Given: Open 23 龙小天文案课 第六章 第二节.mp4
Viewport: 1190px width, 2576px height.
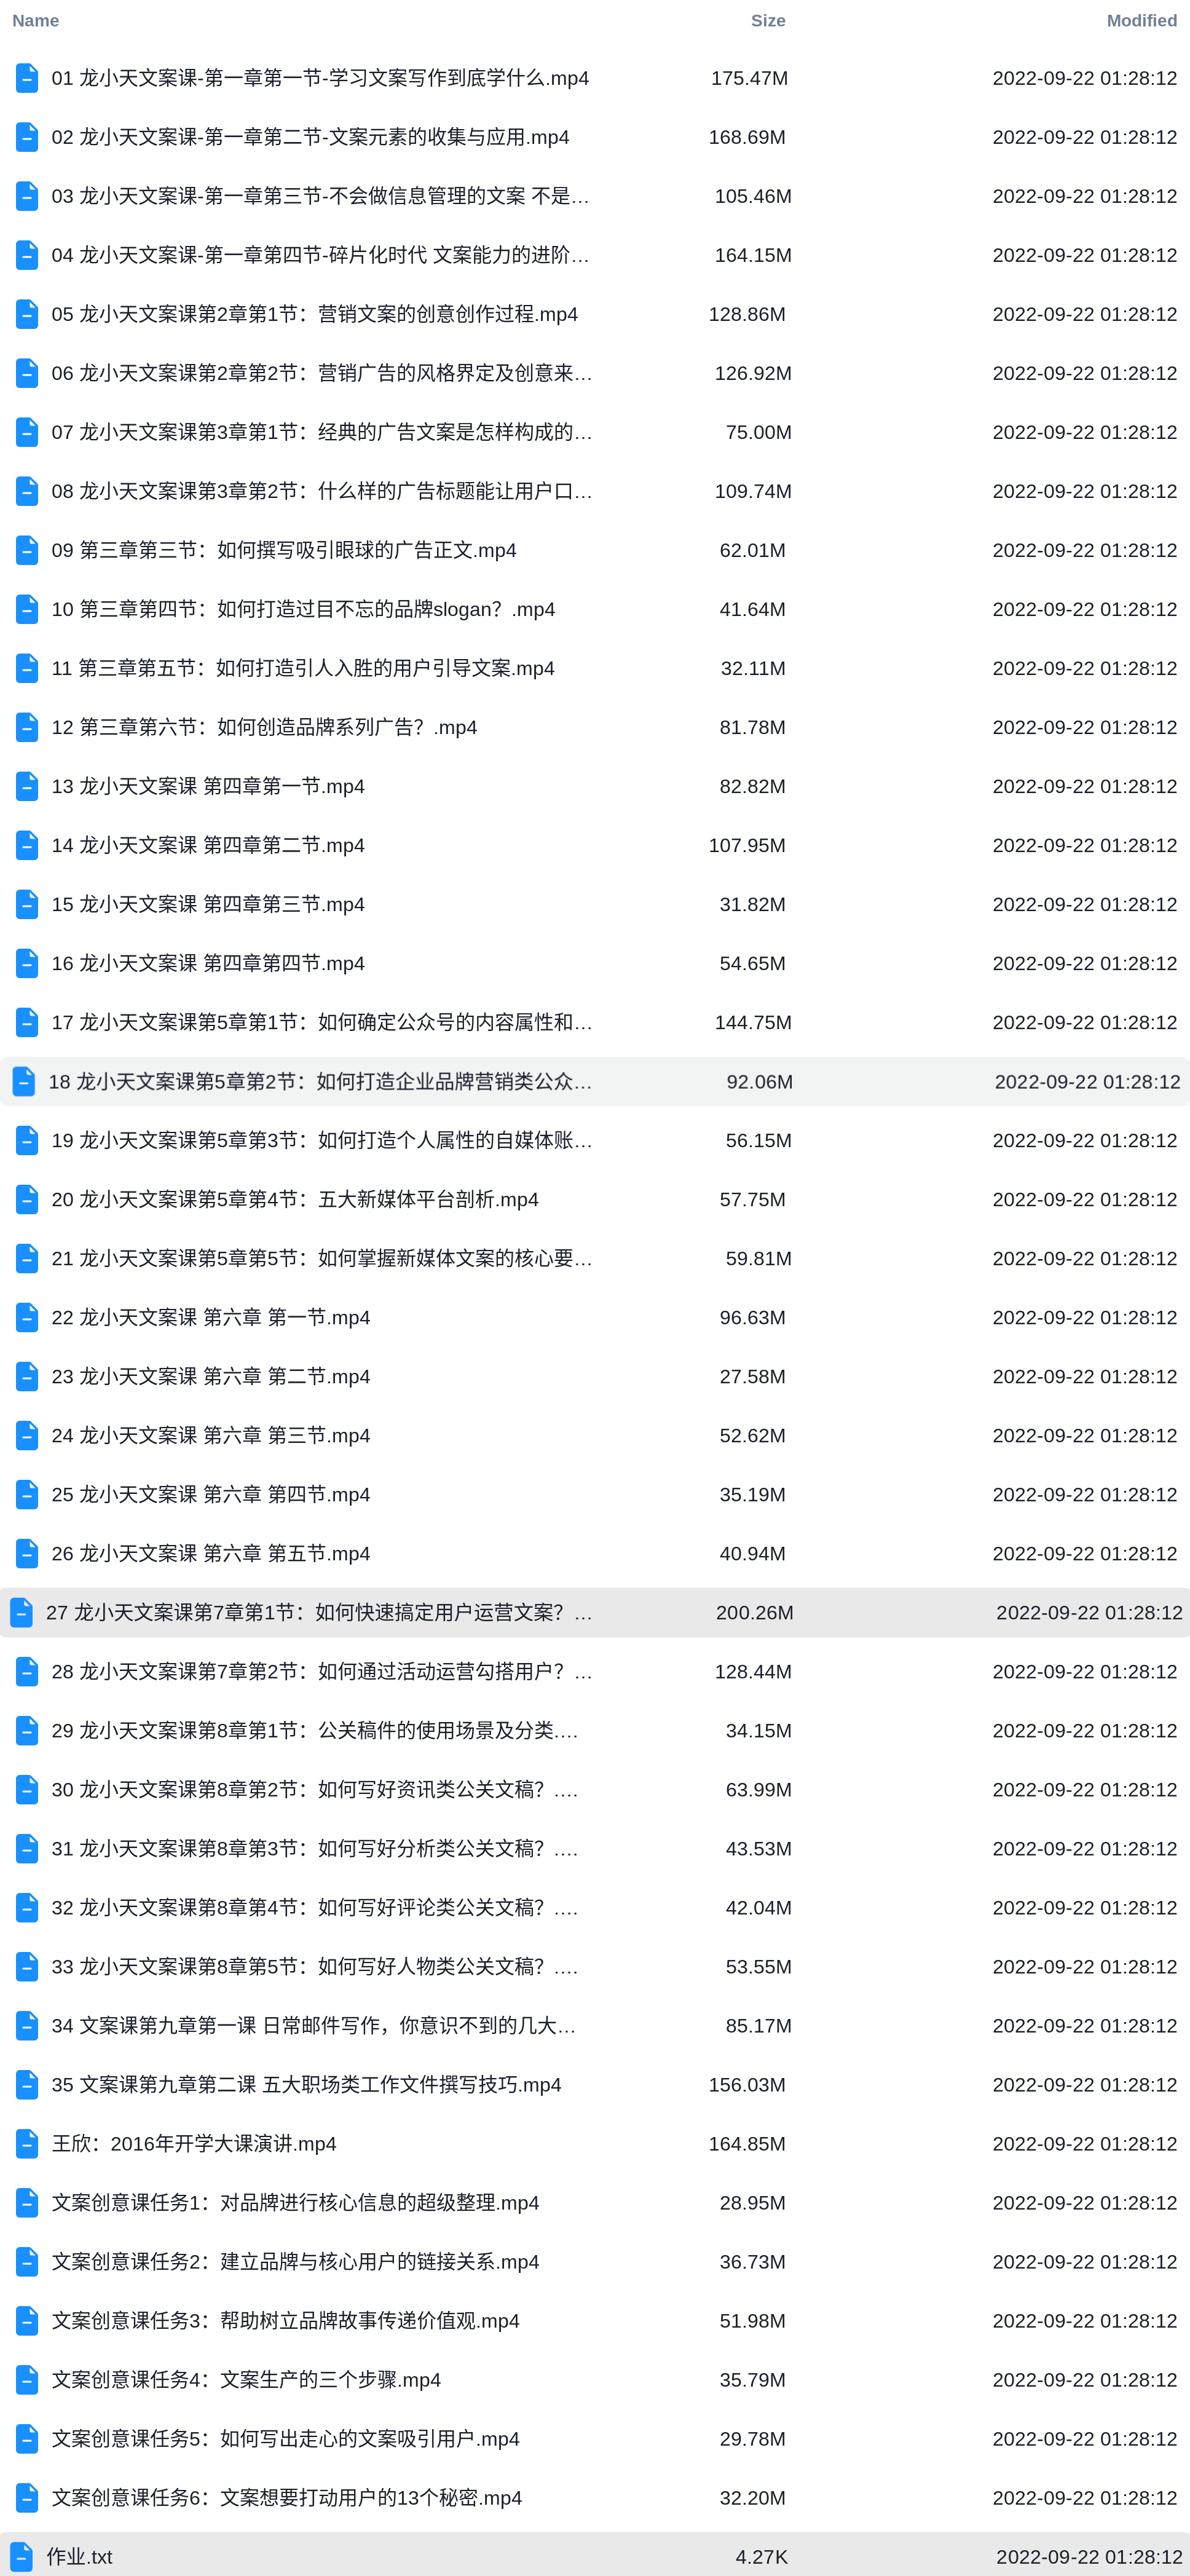Looking at the screenshot, I should click(211, 1376).
